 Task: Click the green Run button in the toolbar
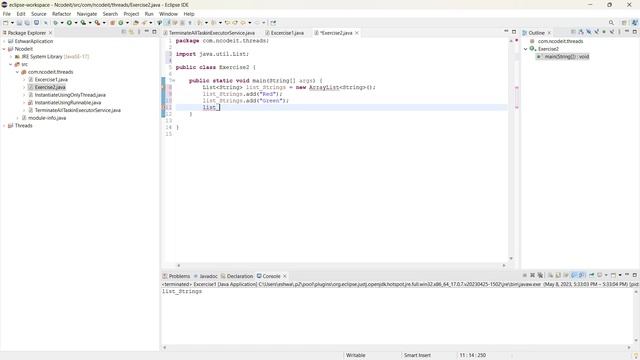[69, 23]
